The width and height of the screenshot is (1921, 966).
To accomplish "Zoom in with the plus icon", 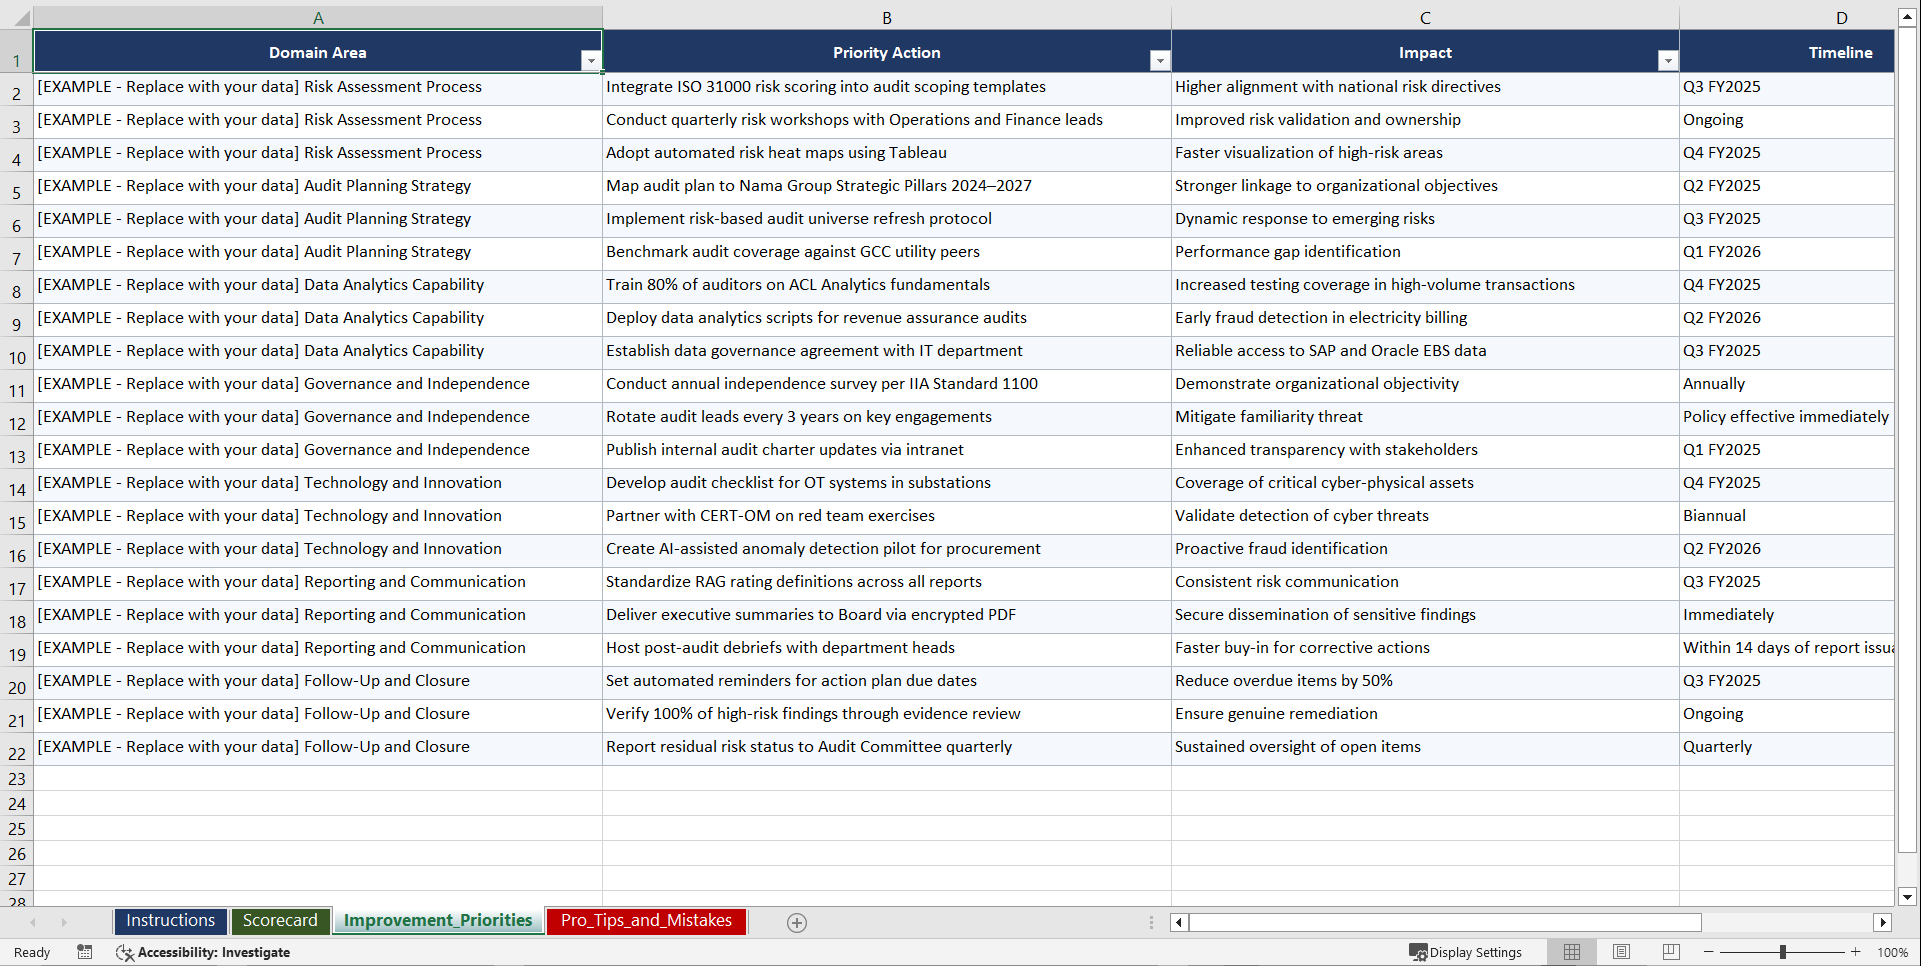I will pyautogui.click(x=1855, y=952).
